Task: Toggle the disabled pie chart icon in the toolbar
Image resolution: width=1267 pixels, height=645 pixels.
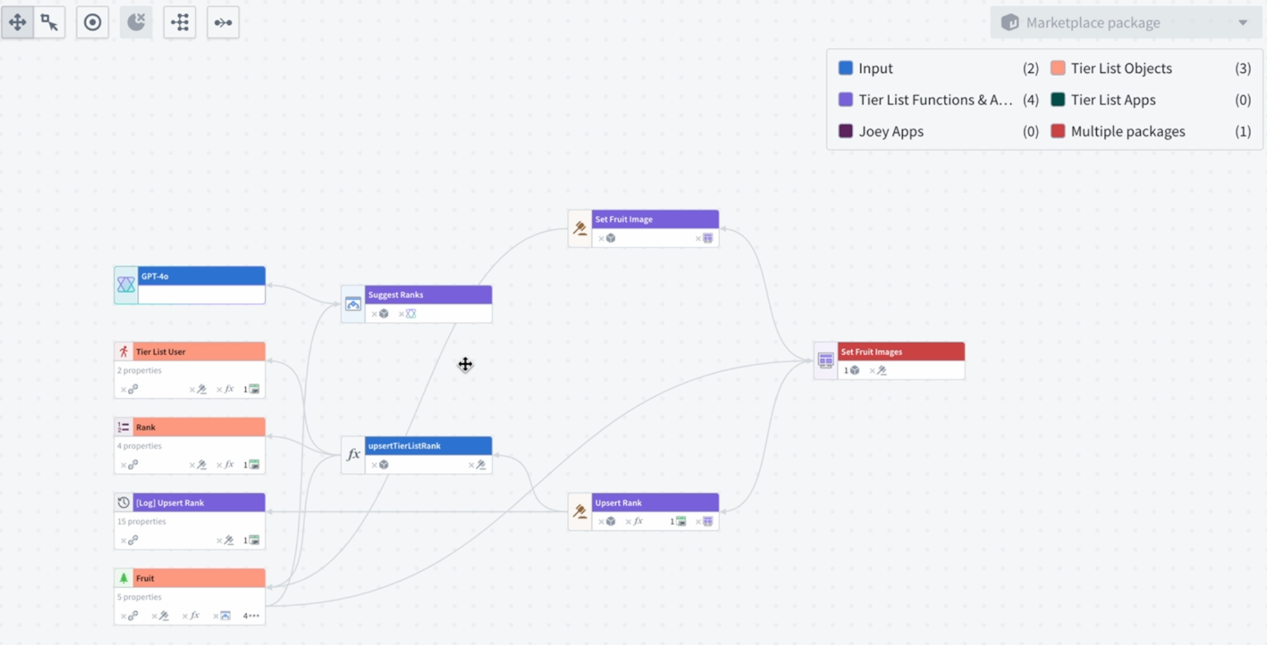Action: tap(135, 21)
